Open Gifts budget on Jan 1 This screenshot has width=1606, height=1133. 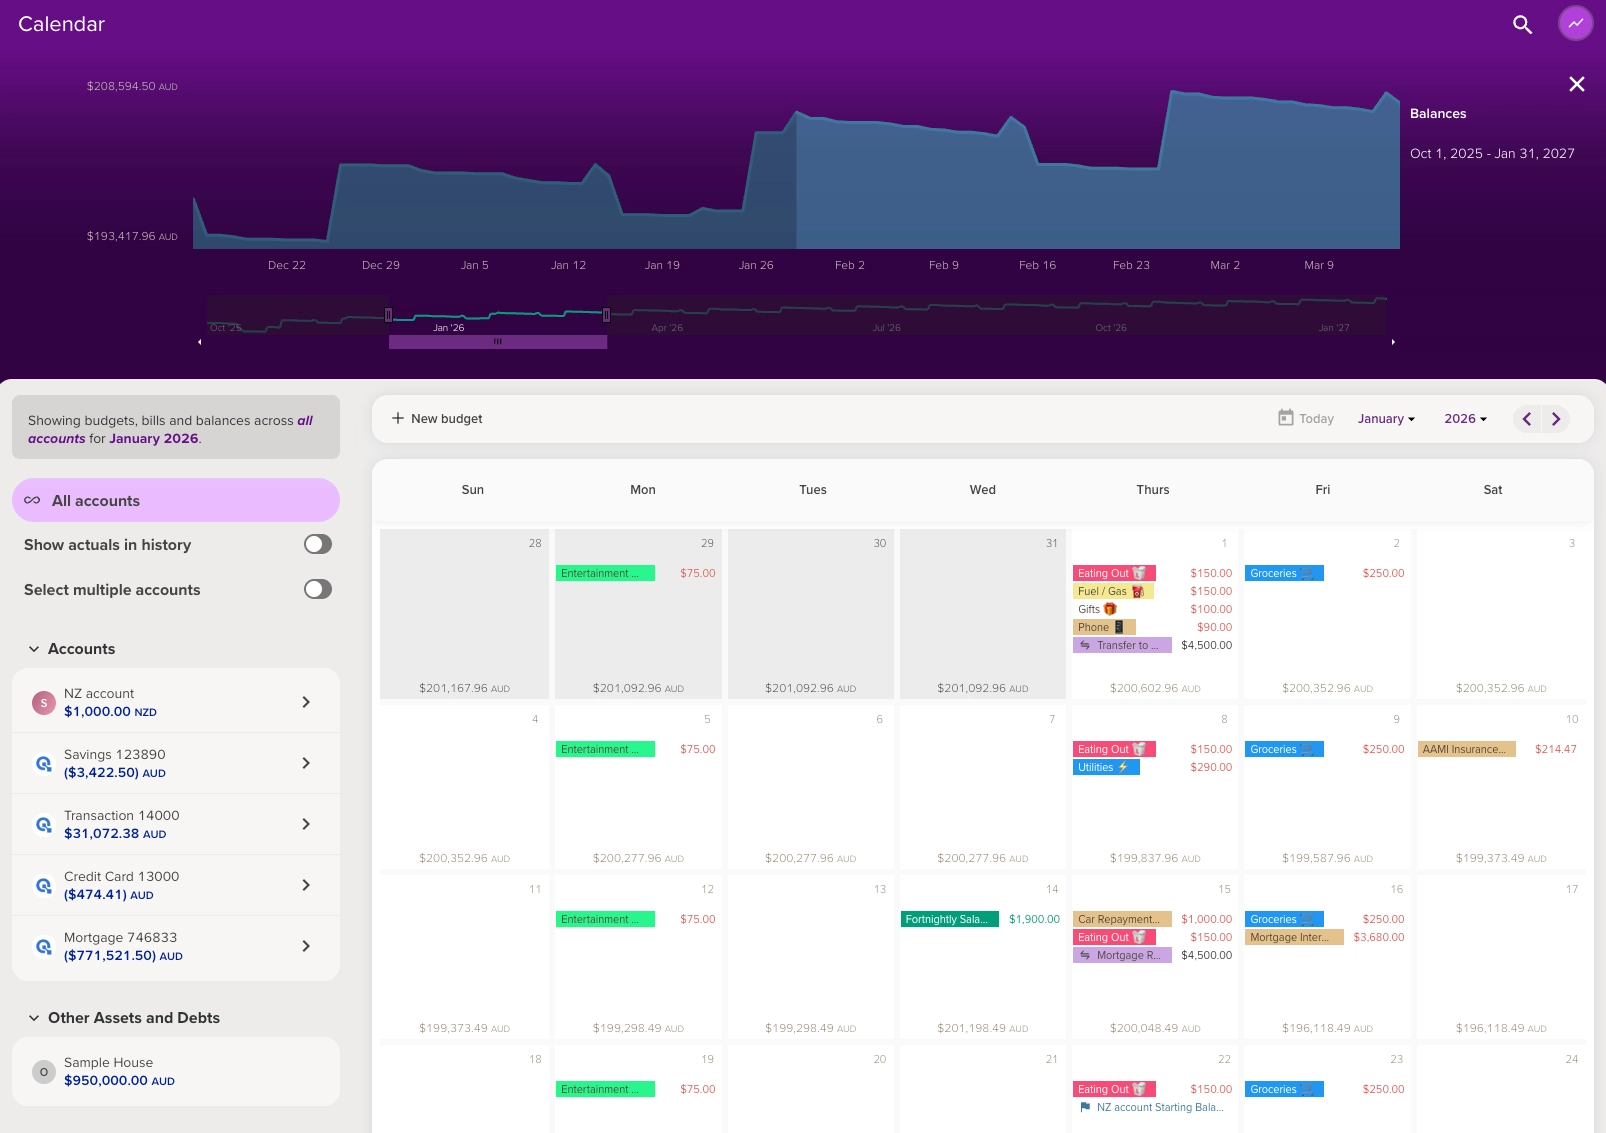[x=1097, y=609]
